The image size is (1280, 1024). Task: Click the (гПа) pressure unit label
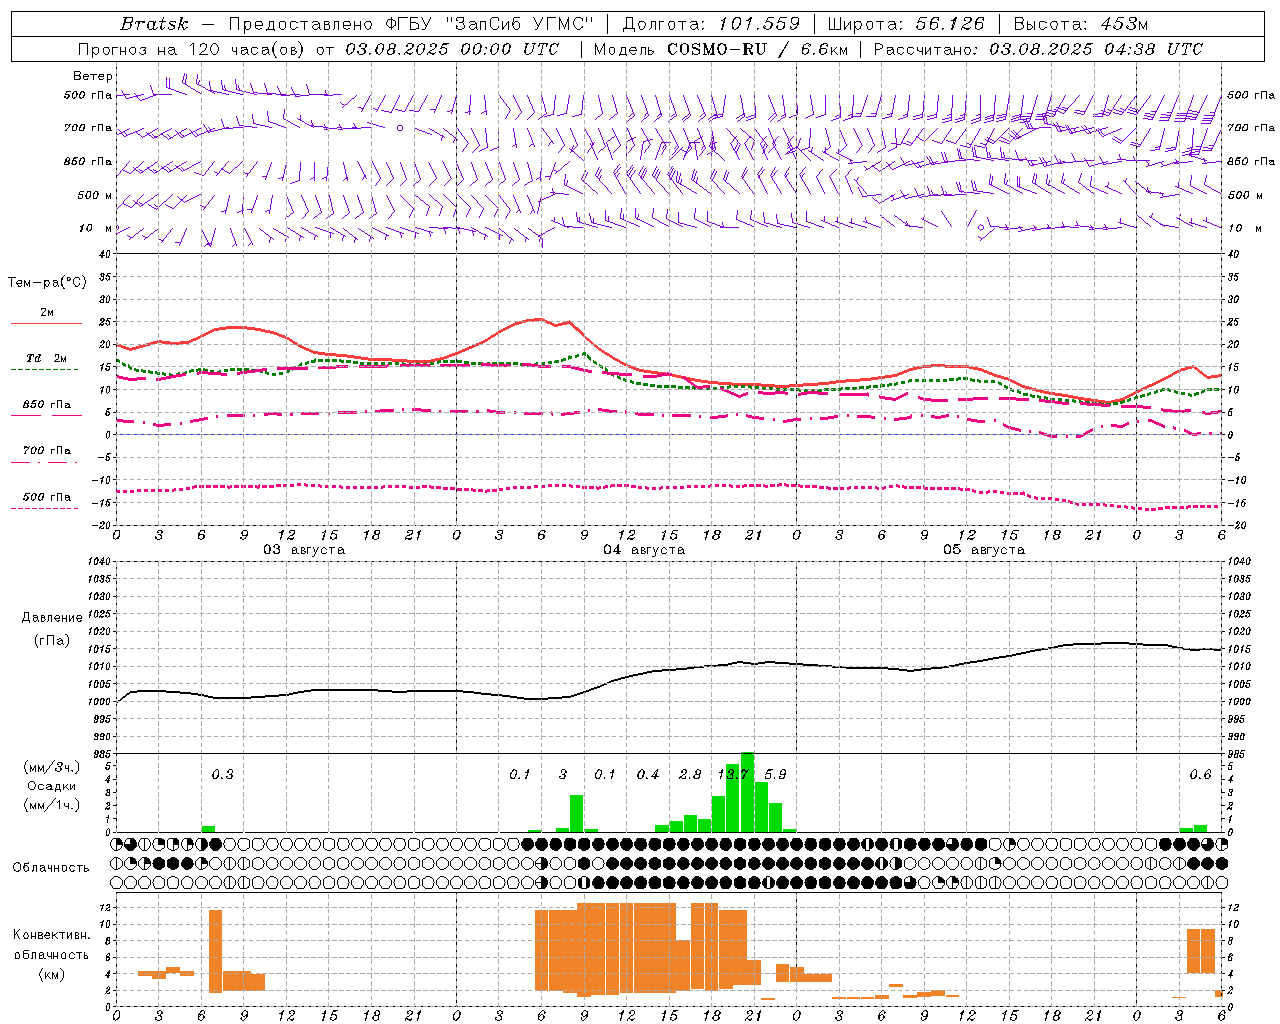[x=52, y=641]
